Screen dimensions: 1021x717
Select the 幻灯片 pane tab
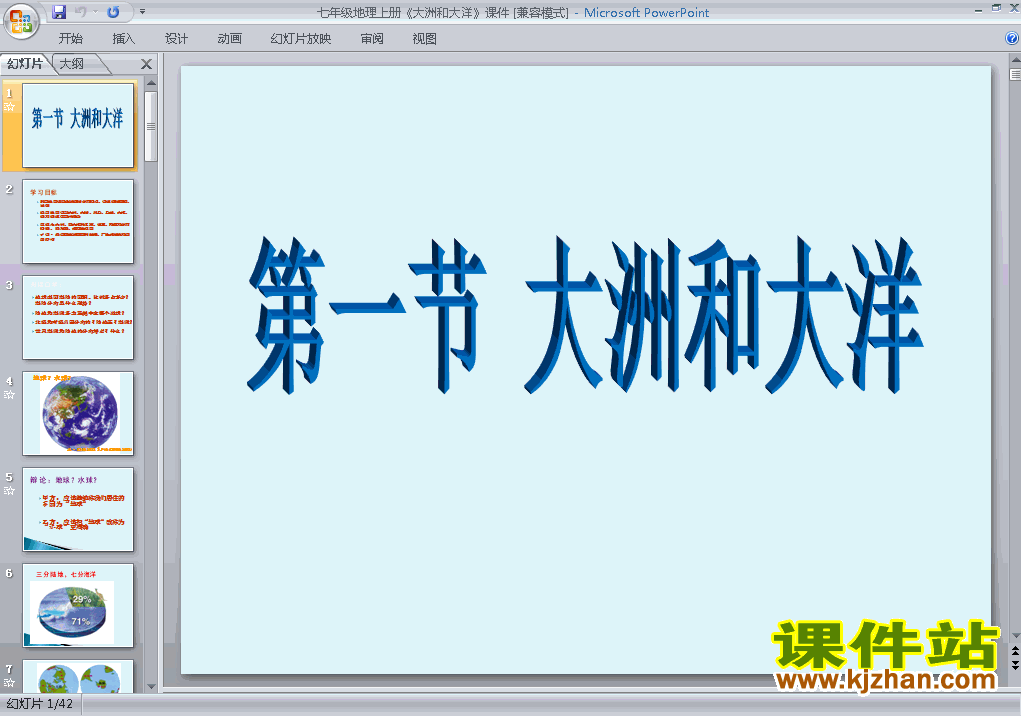(25, 64)
